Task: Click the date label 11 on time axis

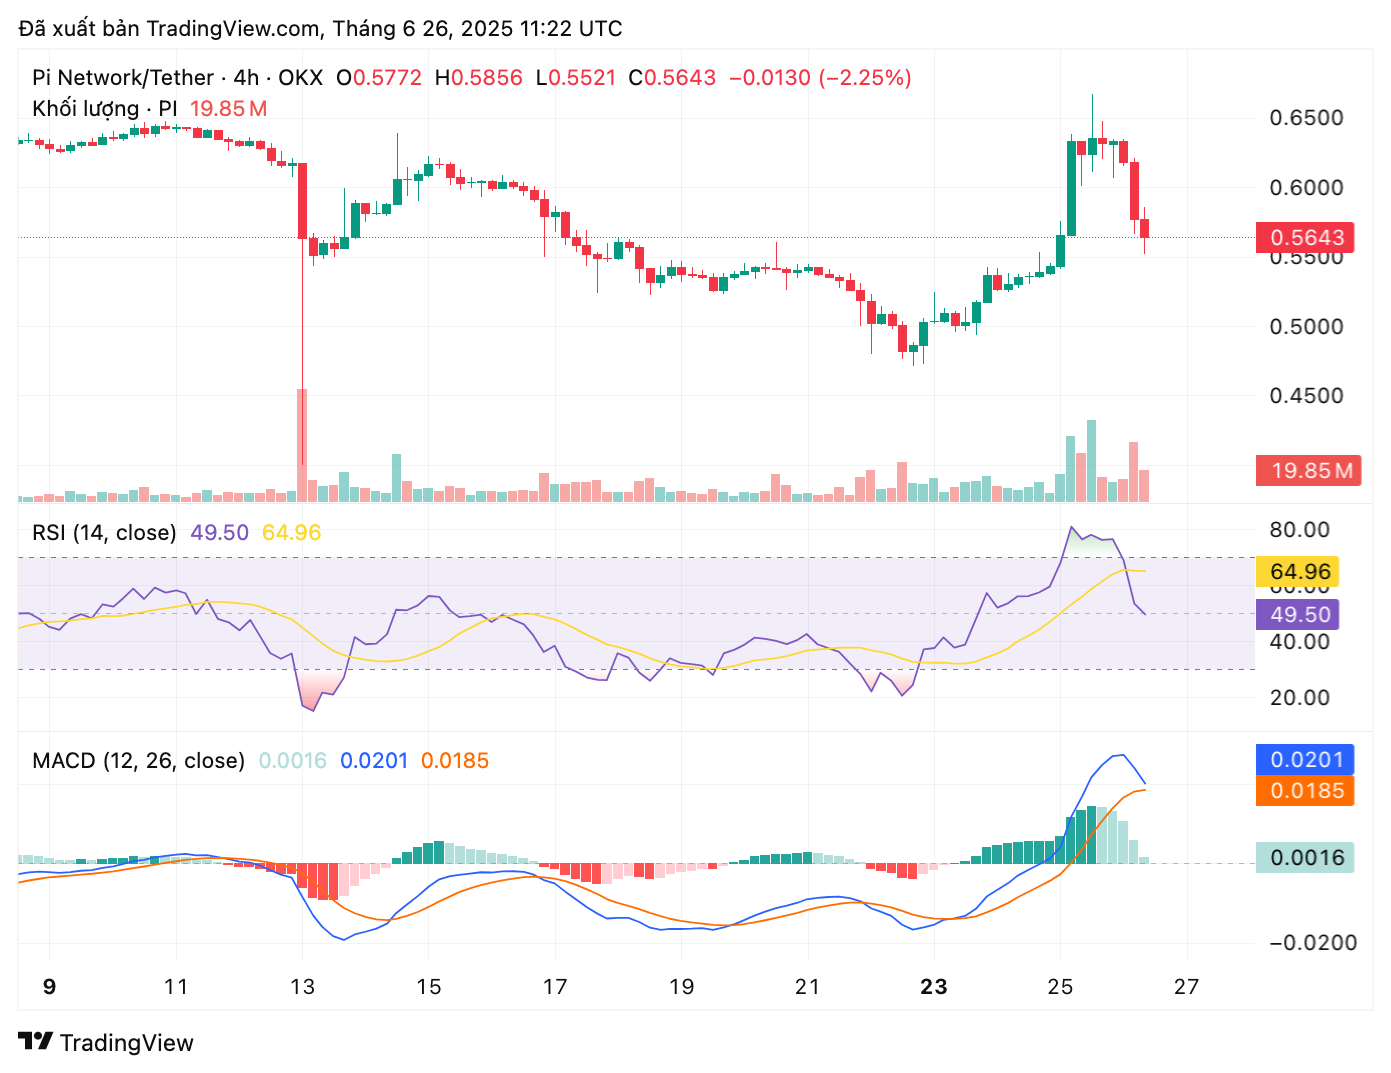Action: [x=176, y=987]
